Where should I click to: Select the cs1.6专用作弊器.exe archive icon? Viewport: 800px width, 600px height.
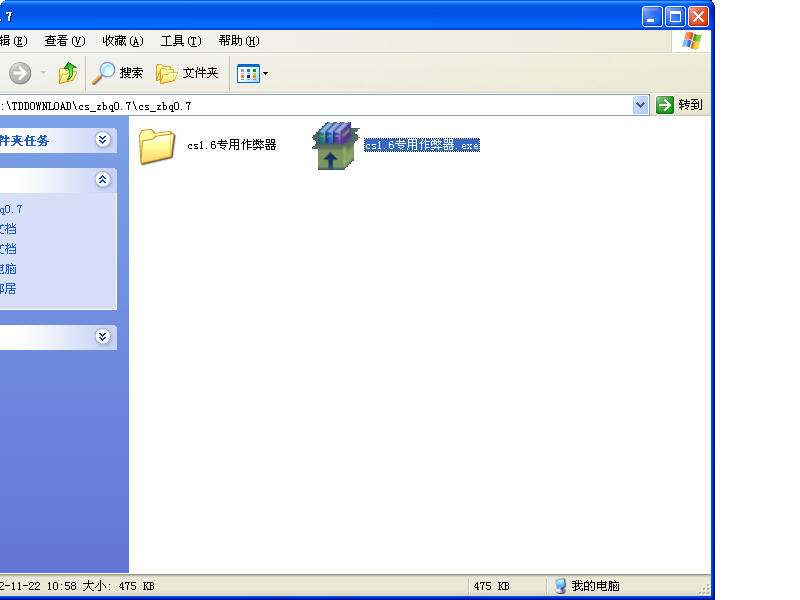tap(335, 146)
